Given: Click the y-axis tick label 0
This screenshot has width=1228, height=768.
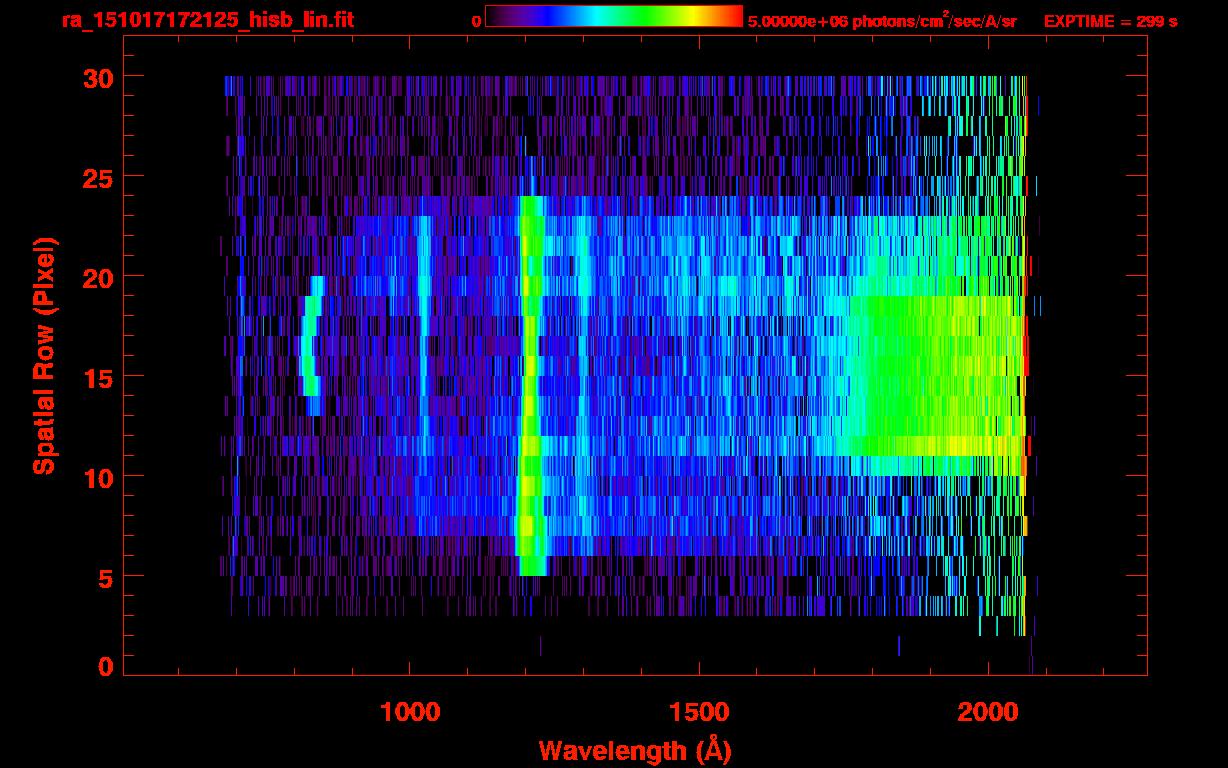Looking at the screenshot, I should point(105,667).
